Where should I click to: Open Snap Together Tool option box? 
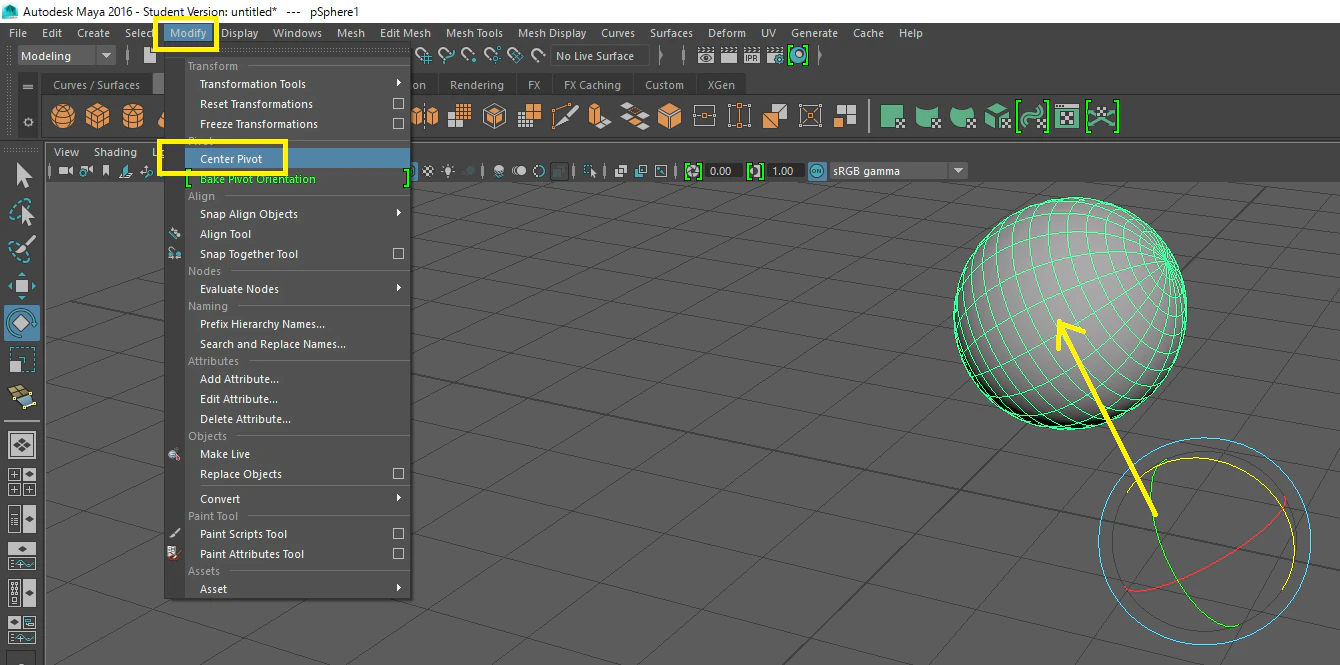click(398, 254)
